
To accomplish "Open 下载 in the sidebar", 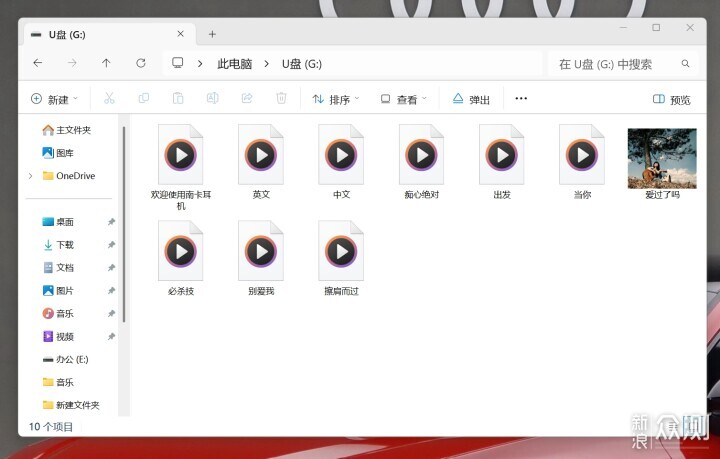I will [x=58, y=245].
